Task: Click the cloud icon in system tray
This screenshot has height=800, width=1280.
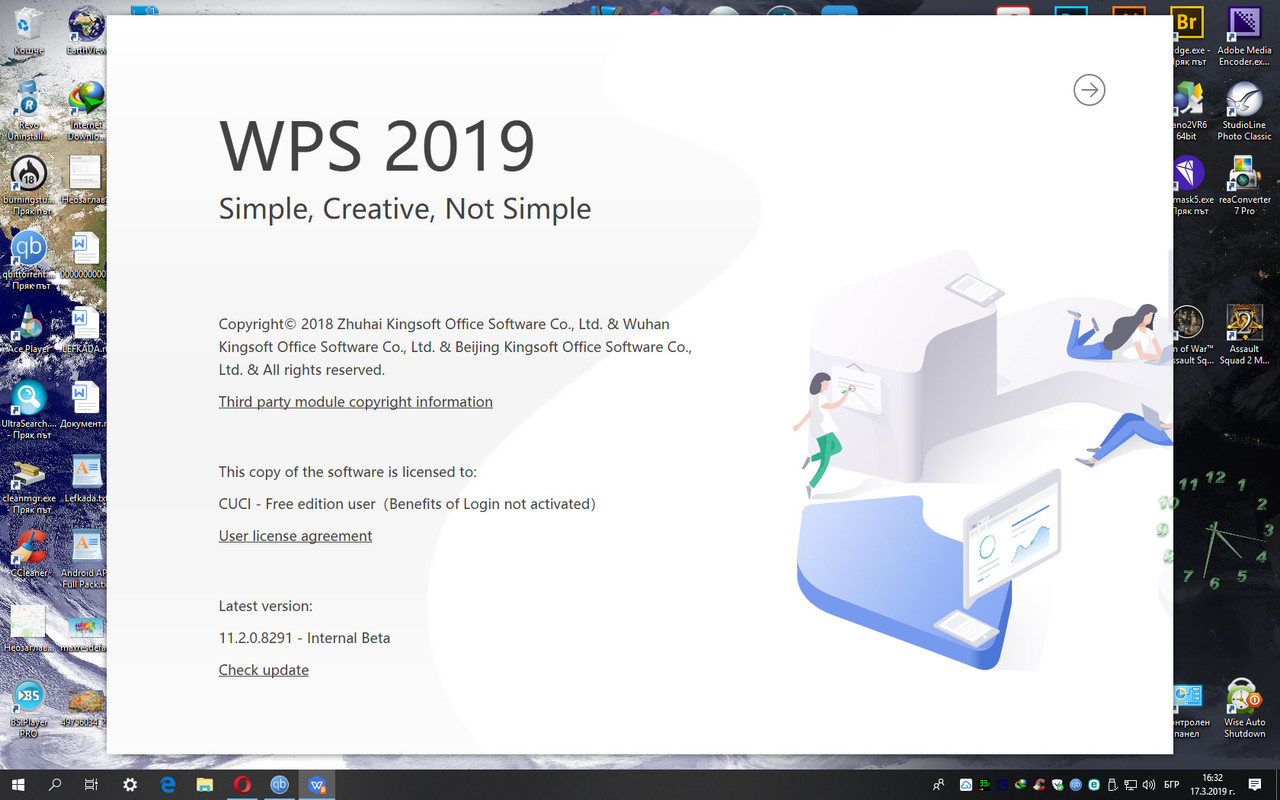Action: pos(966,785)
